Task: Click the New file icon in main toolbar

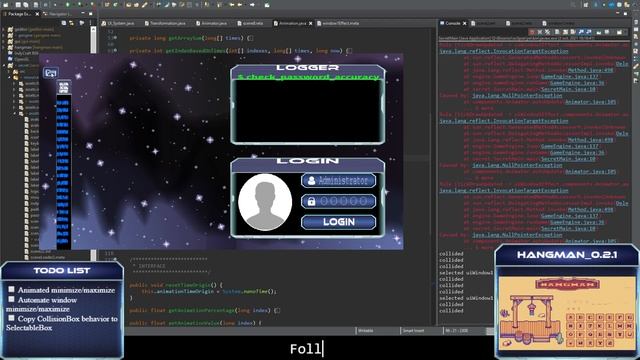Action: pos(6,4)
